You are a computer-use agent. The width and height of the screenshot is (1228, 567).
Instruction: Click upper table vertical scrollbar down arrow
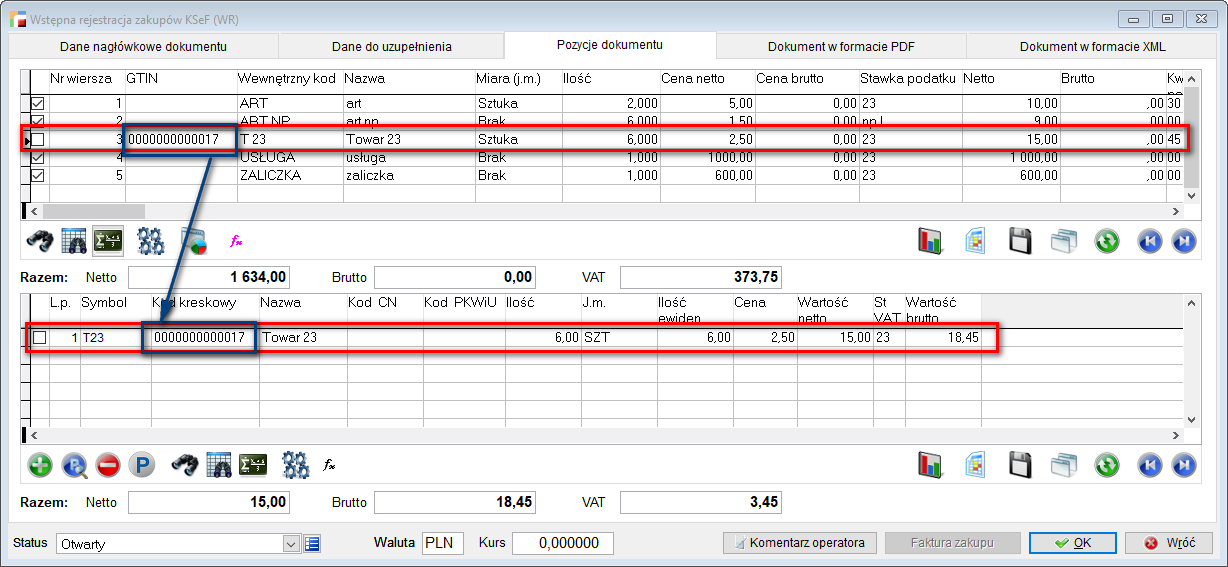1191,194
